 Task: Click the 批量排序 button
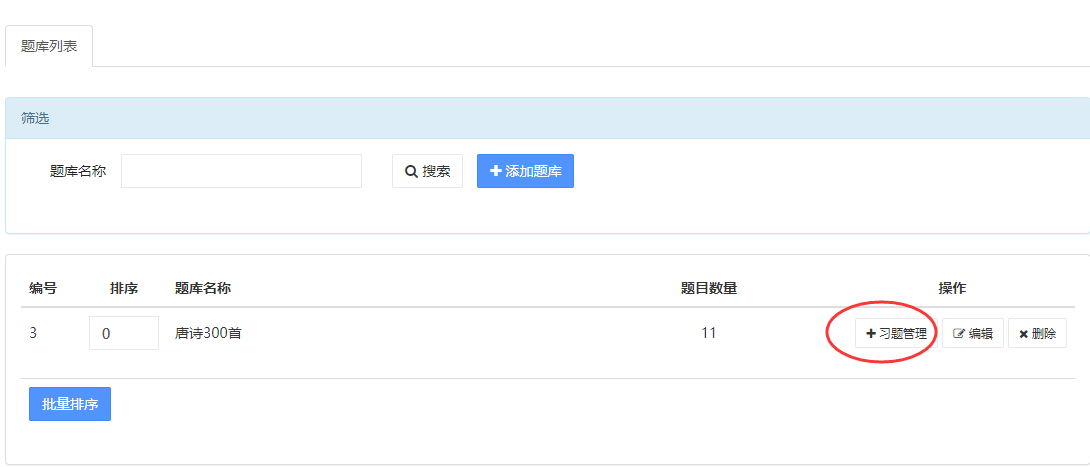pyautogui.click(x=70, y=404)
